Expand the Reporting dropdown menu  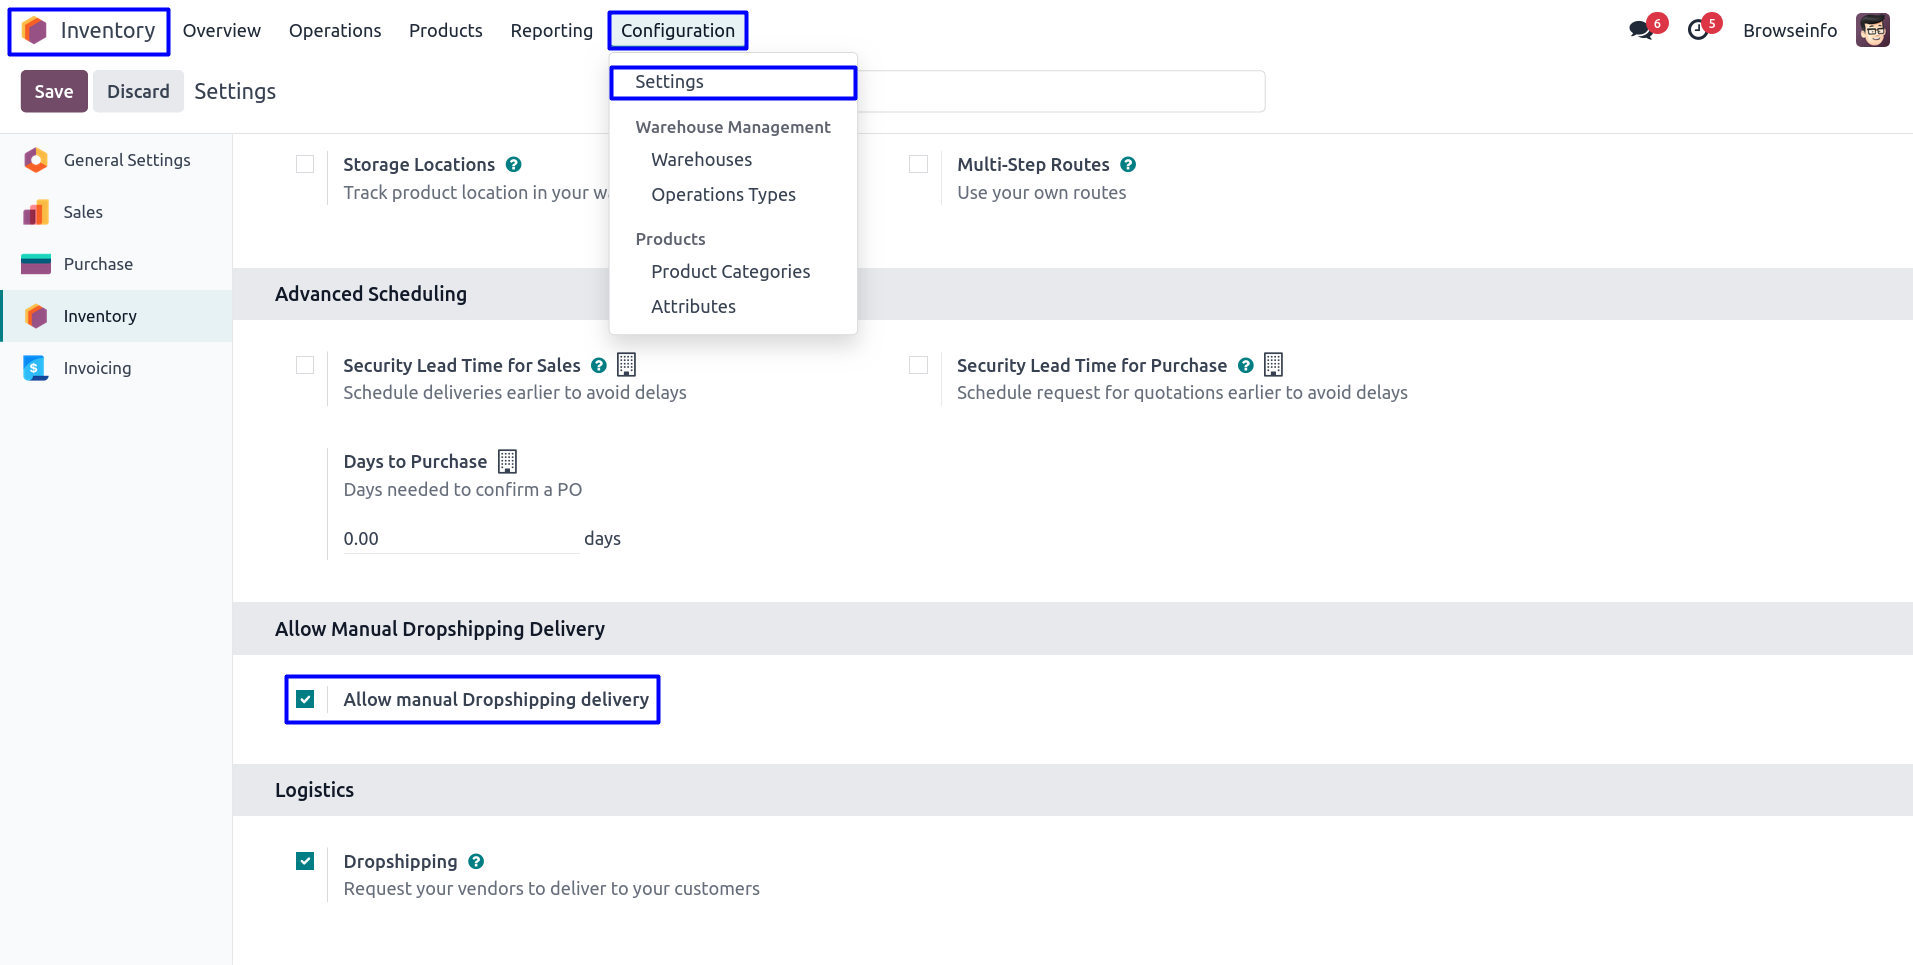(551, 31)
